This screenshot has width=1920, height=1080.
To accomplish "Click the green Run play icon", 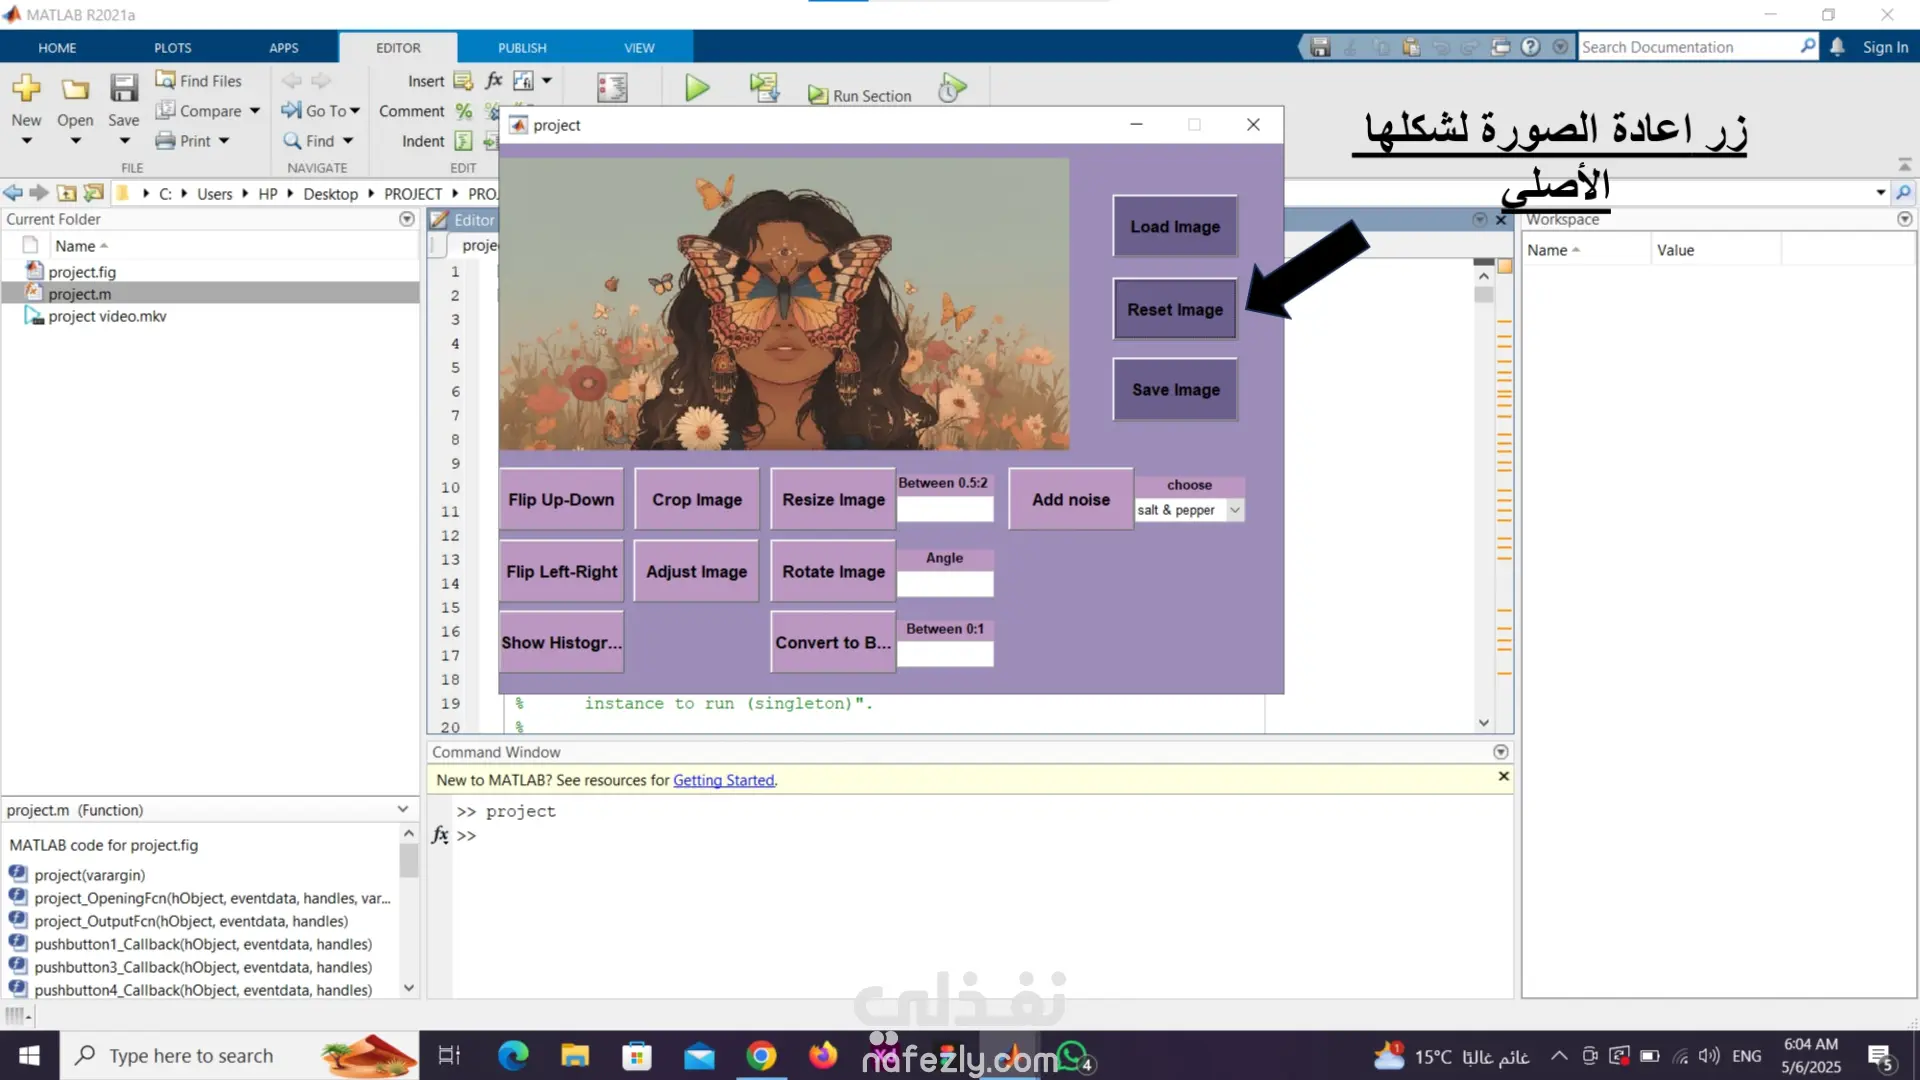I will (697, 89).
